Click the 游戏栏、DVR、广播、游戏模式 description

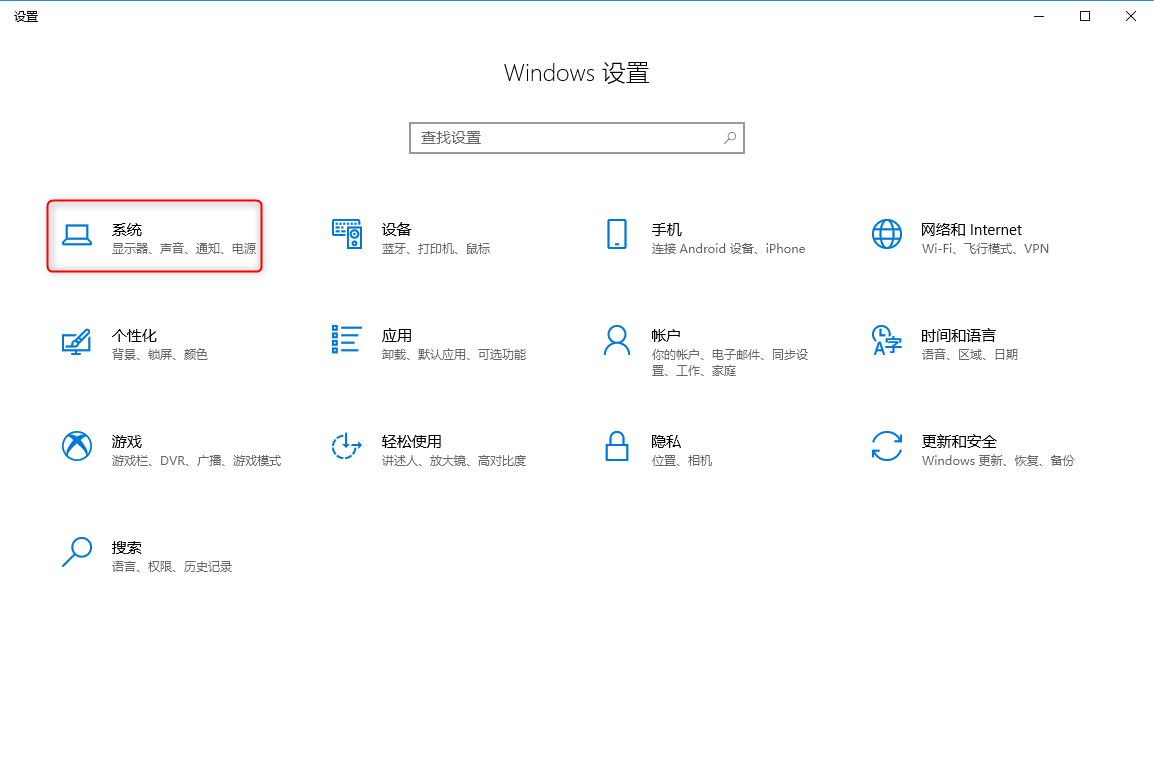[x=197, y=461]
